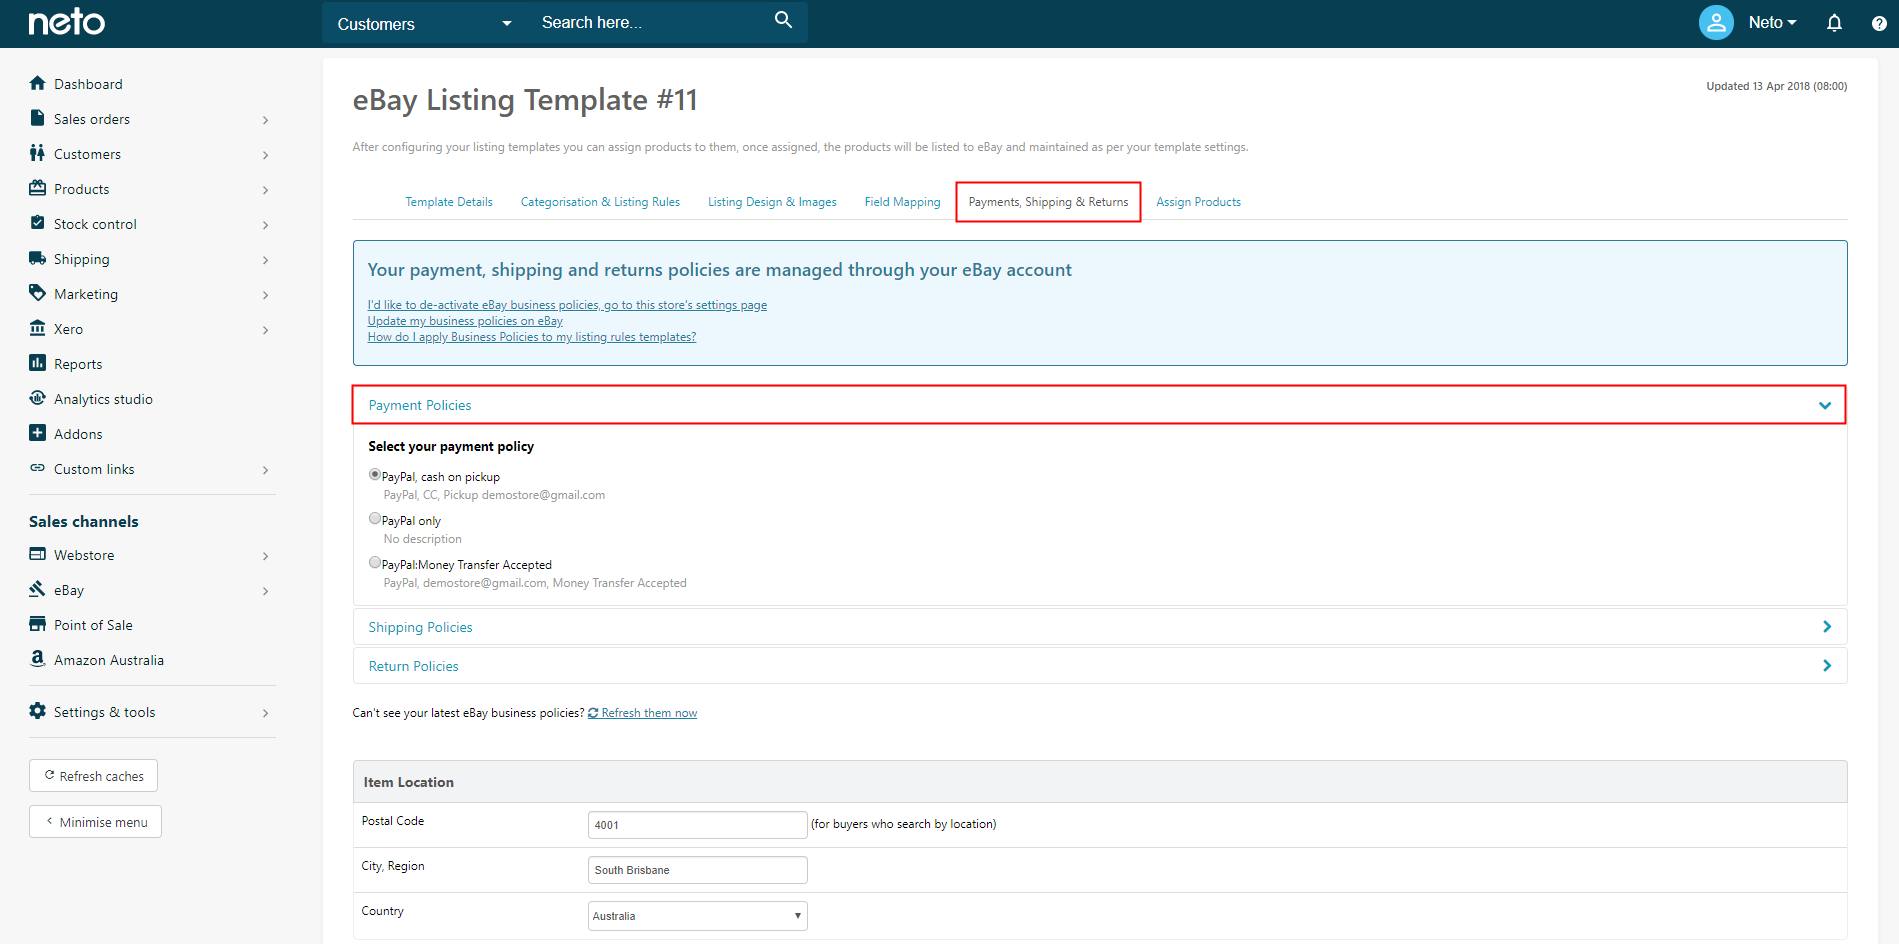Open the Return Policies section title
Image resolution: width=1899 pixels, height=944 pixels.
coord(413,666)
